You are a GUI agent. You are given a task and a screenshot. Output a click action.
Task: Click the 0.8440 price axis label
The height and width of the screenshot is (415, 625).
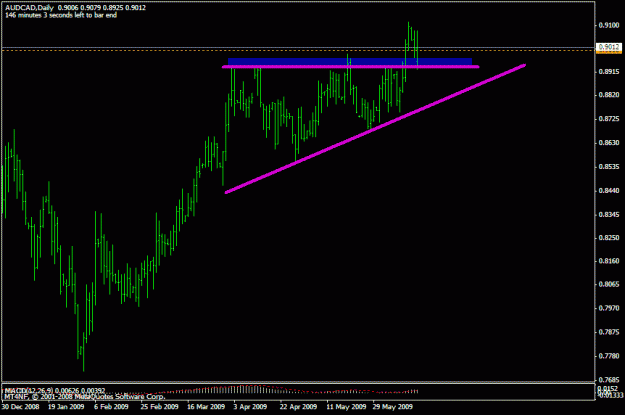pyautogui.click(x=609, y=191)
